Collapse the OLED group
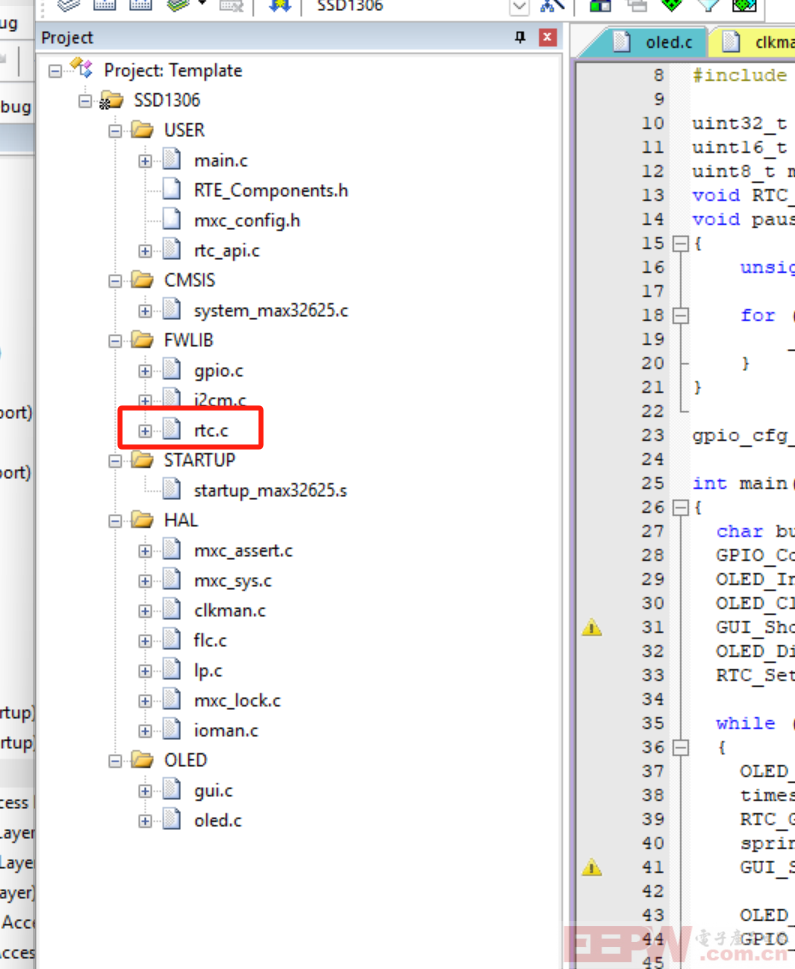The width and height of the screenshot is (795, 969). [x=115, y=761]
